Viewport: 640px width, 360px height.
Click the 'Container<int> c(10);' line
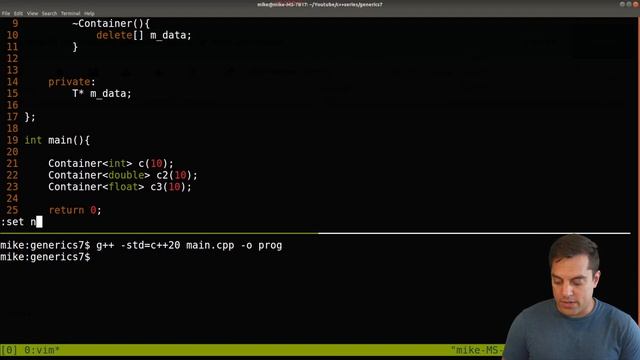coord(111,163)
